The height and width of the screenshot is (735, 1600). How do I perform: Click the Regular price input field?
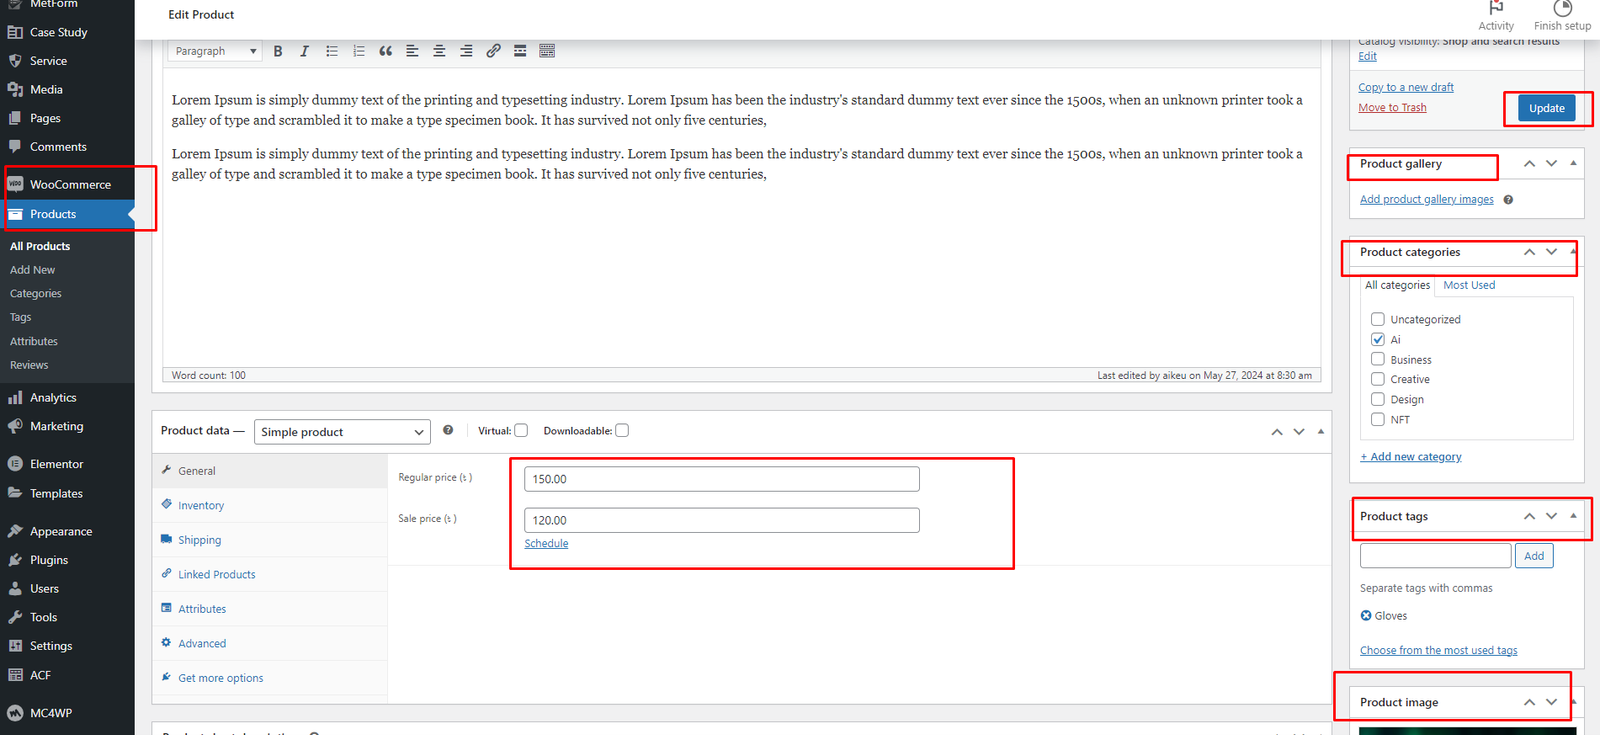point(721,479)
